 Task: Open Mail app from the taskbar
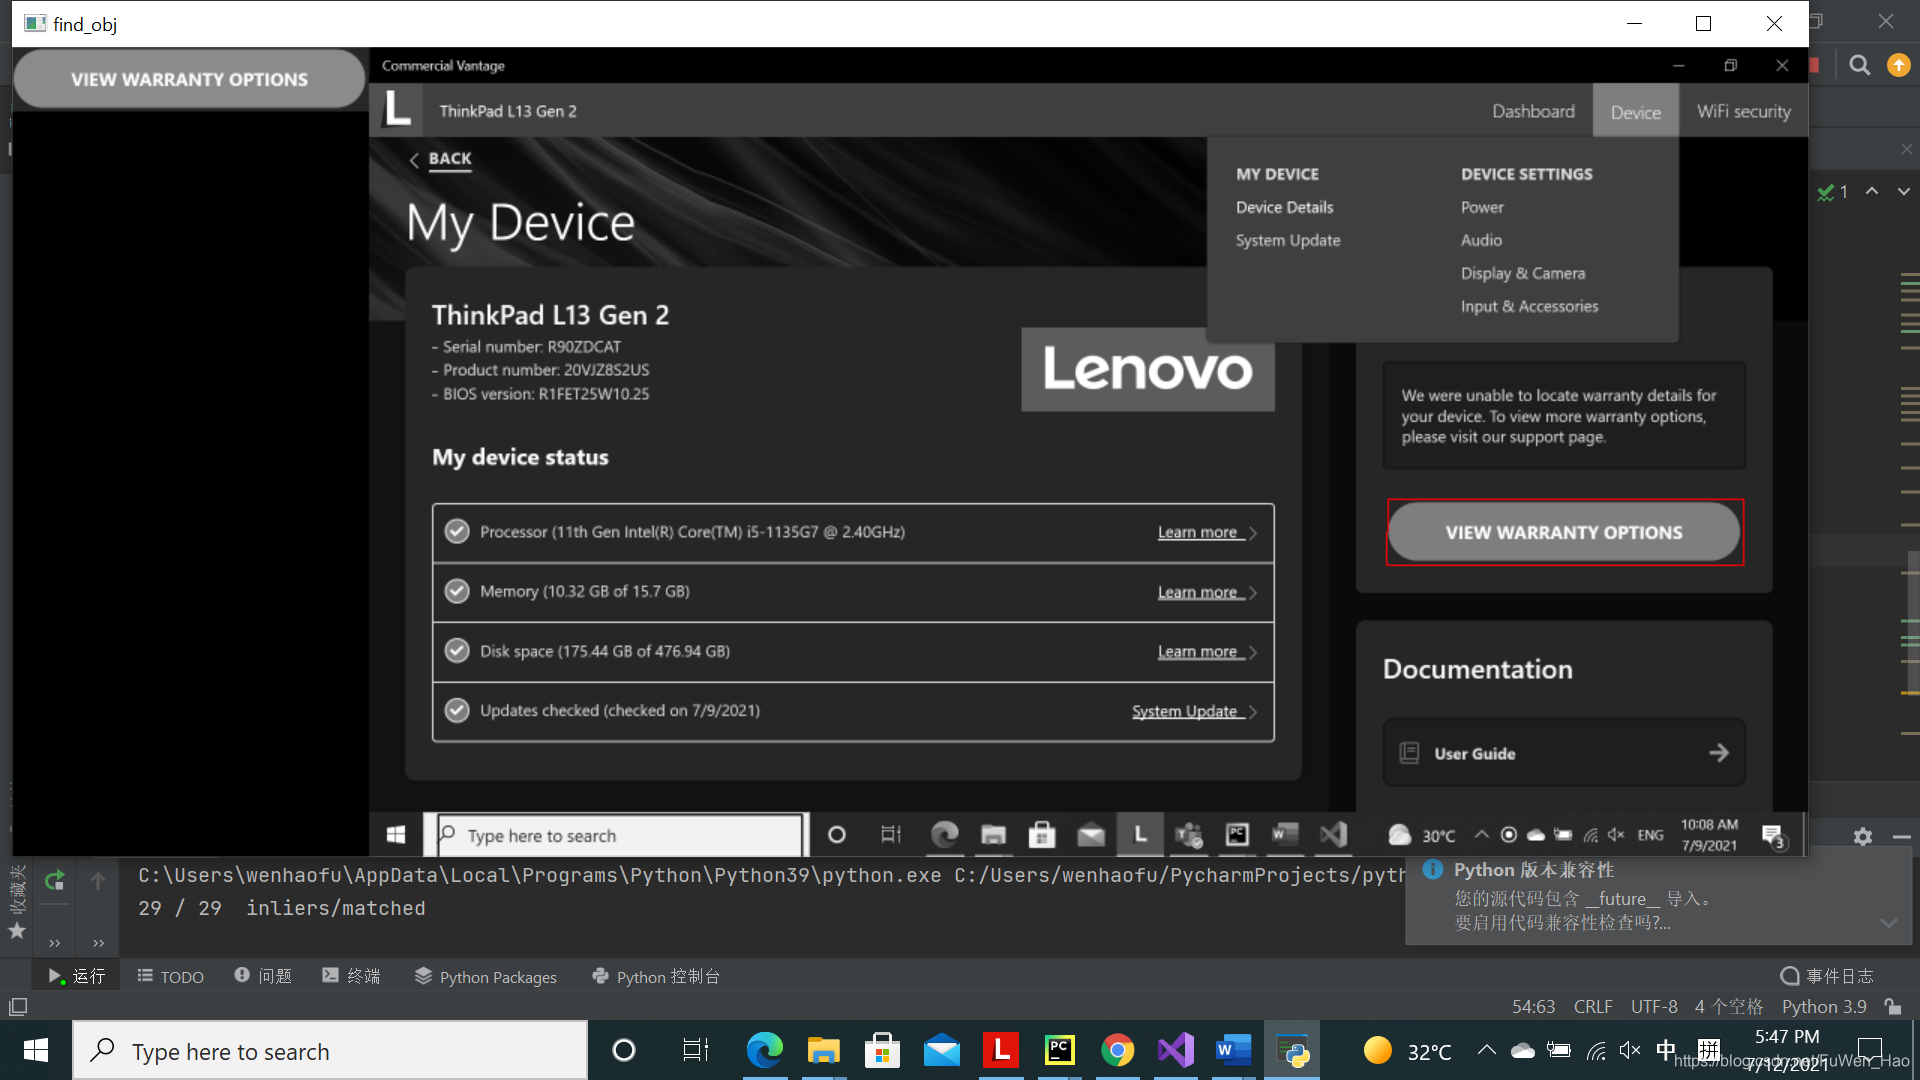coord(941,1050)
